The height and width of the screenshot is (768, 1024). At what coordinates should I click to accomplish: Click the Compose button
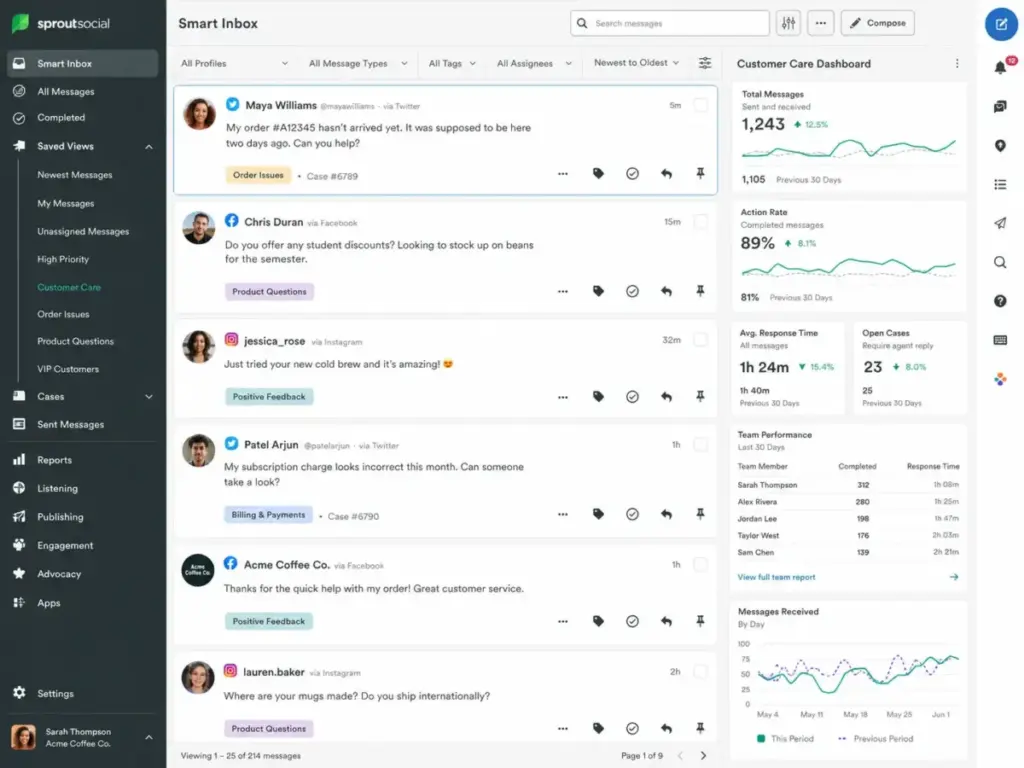[878, 23]
